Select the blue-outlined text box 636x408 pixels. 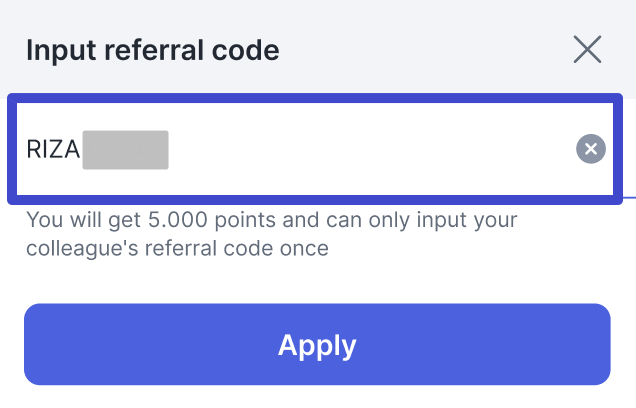point(300,149)
